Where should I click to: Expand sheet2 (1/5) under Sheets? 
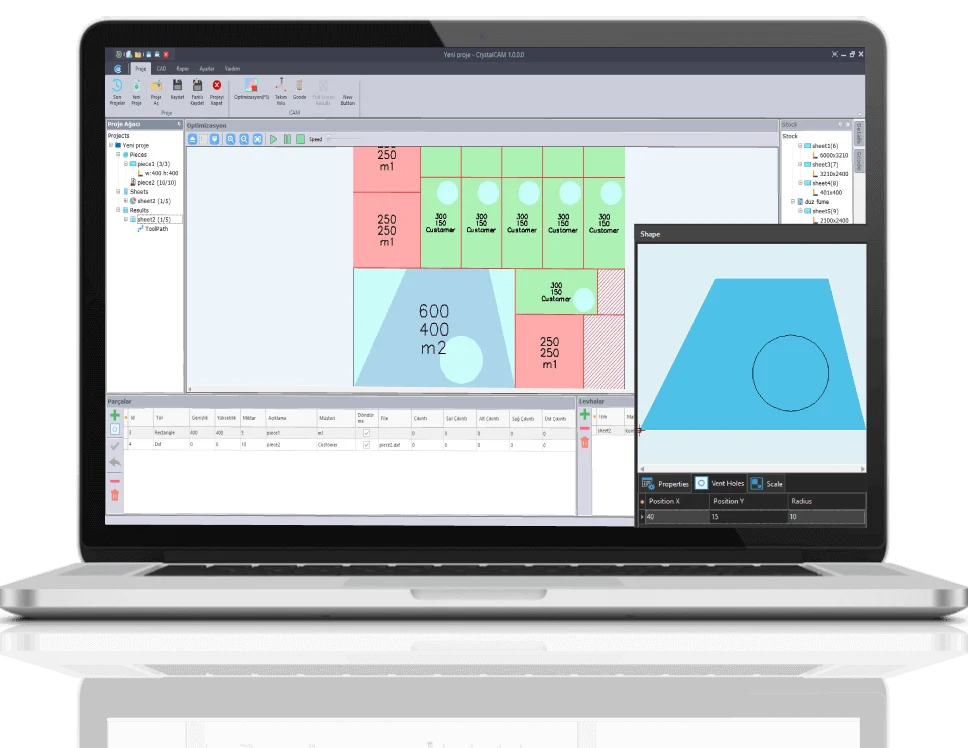125,201
